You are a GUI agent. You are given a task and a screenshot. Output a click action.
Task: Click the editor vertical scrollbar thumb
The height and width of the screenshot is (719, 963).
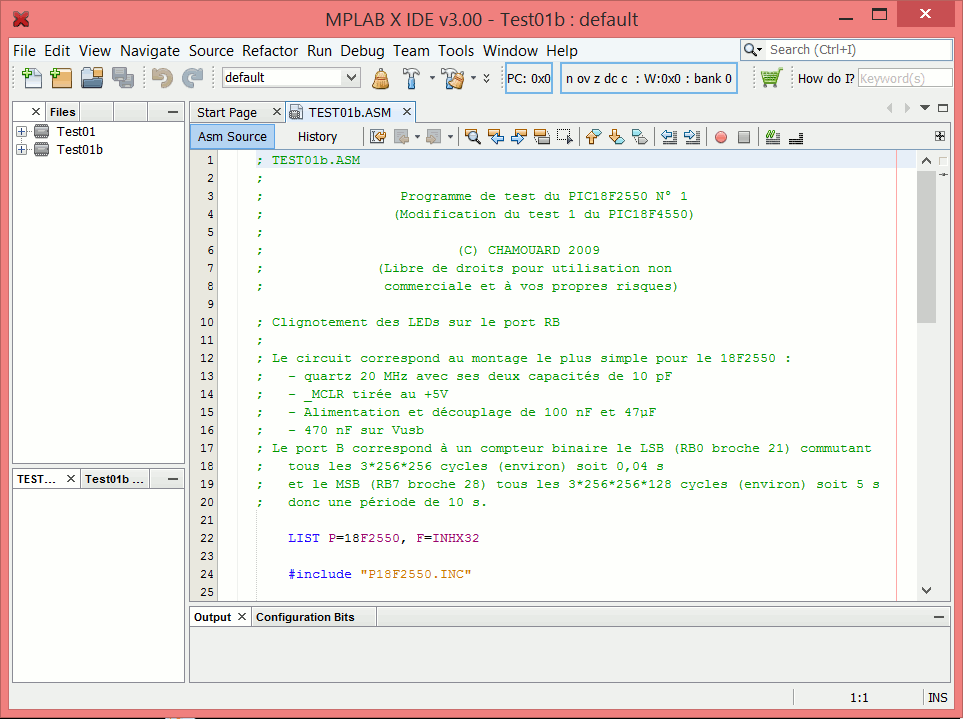point(926,245)
